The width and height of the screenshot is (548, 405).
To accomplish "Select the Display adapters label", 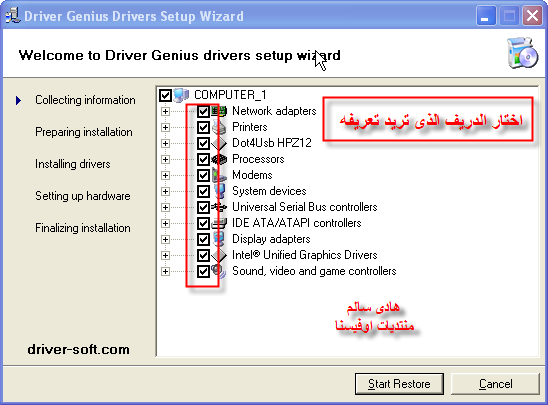I will [271, 239].
